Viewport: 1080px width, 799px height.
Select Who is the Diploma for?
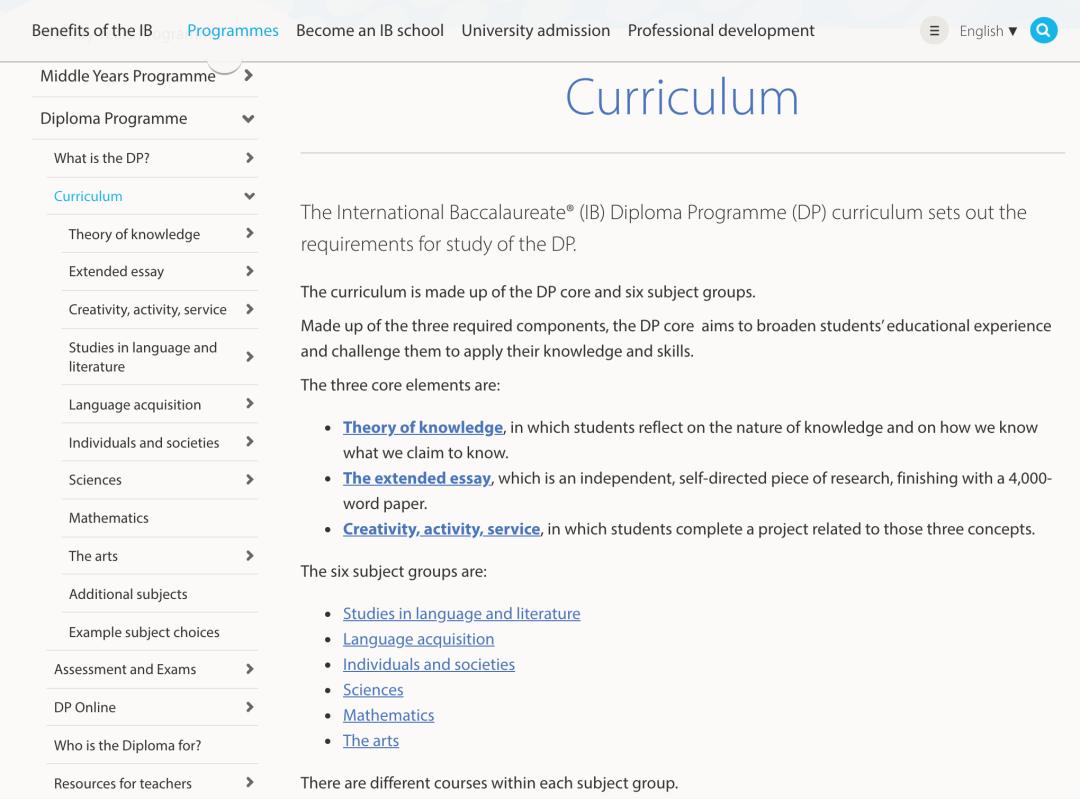tap(128, 745)
